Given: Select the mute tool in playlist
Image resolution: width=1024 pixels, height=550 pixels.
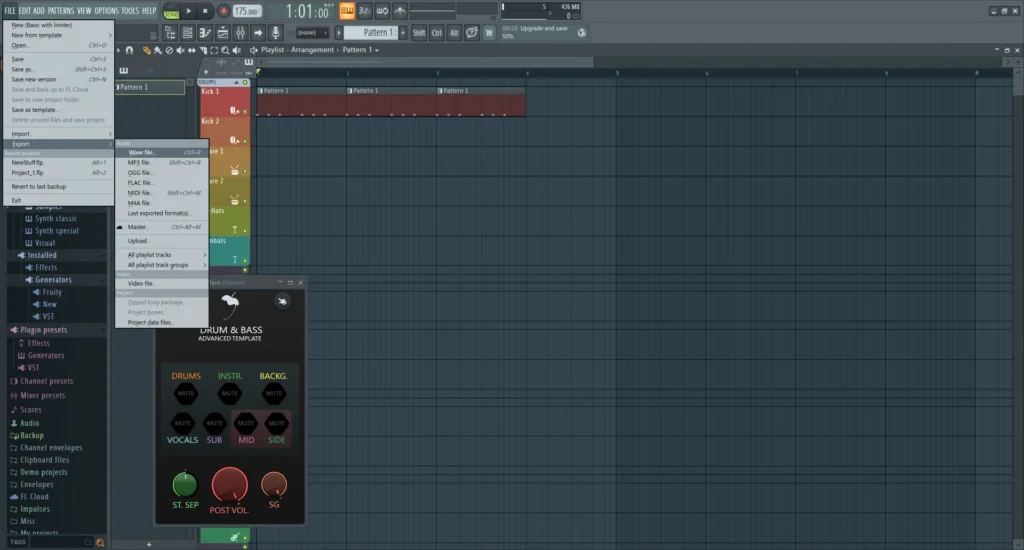Looking at the screenshot, I should (180, 50).
